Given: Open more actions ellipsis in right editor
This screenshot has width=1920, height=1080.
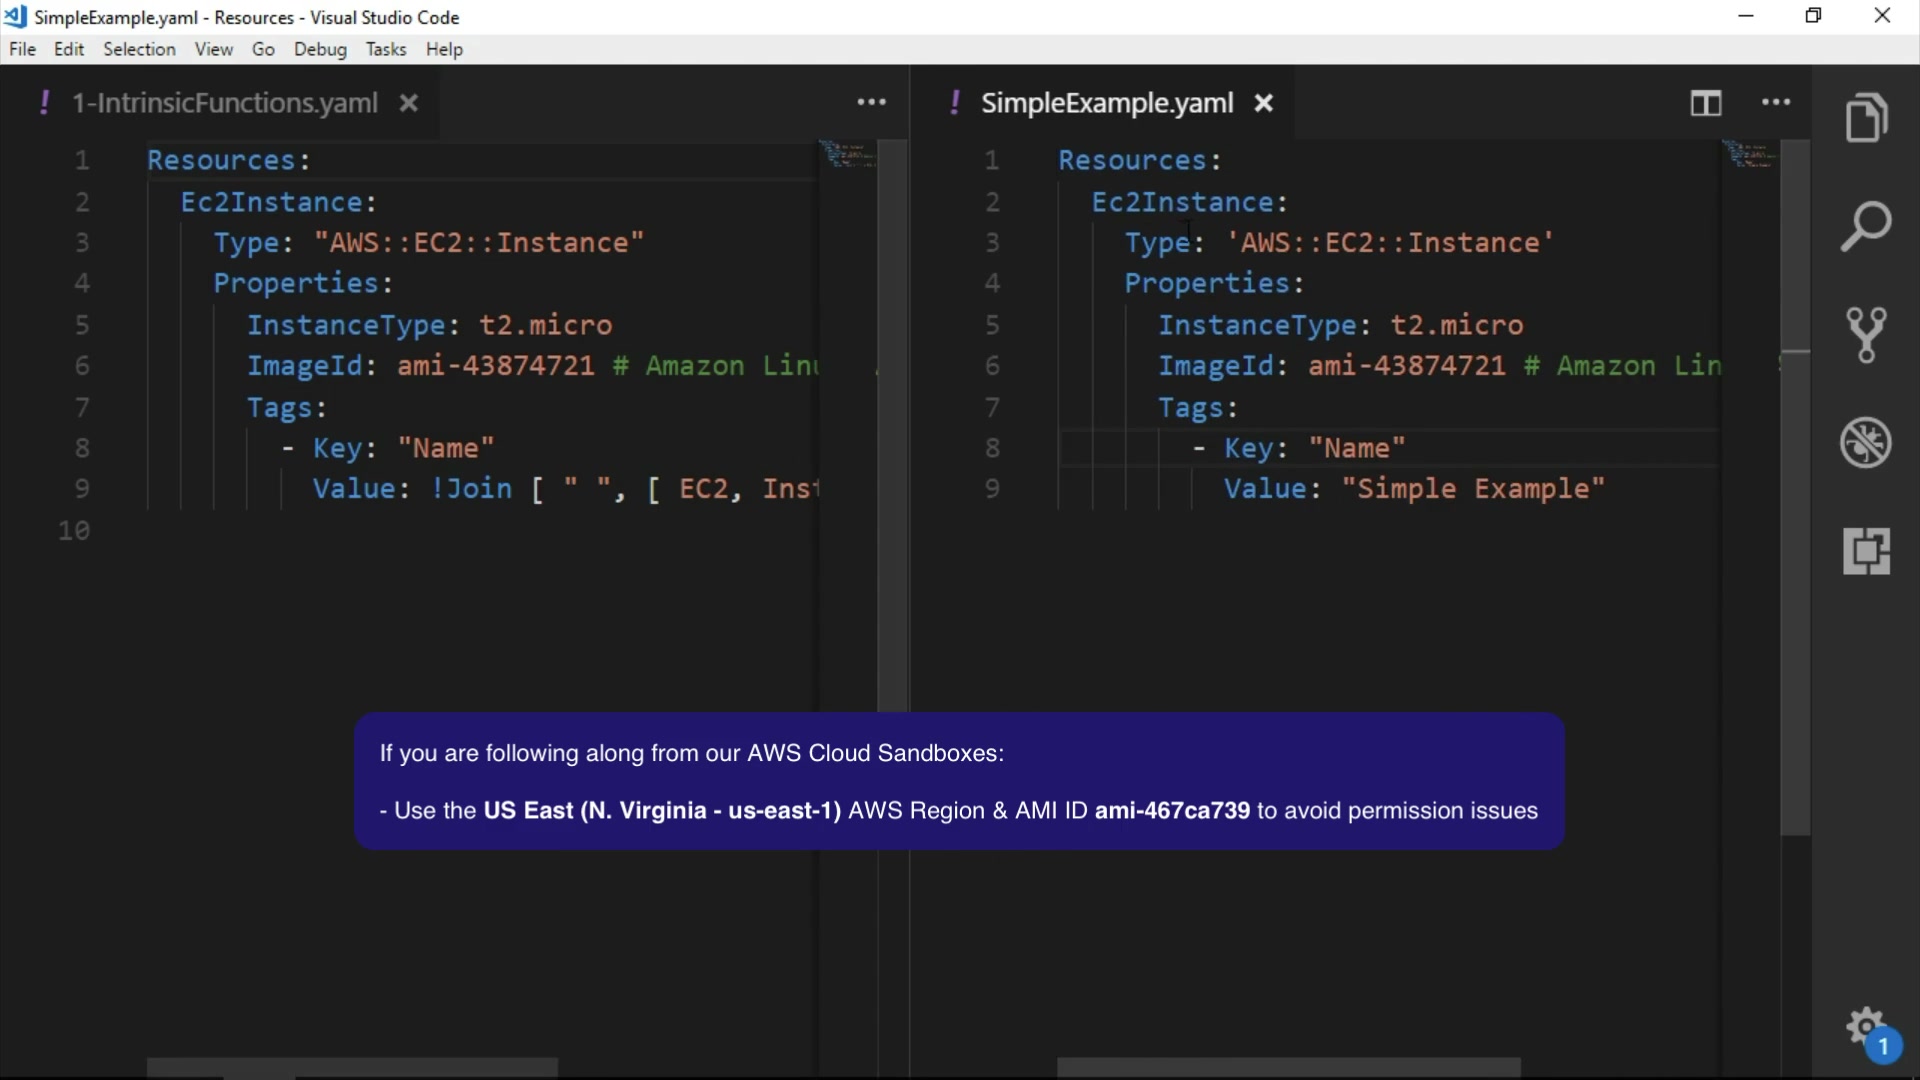Looking at the screenshot, I should pyautogui.click(x=1776, y=102).
